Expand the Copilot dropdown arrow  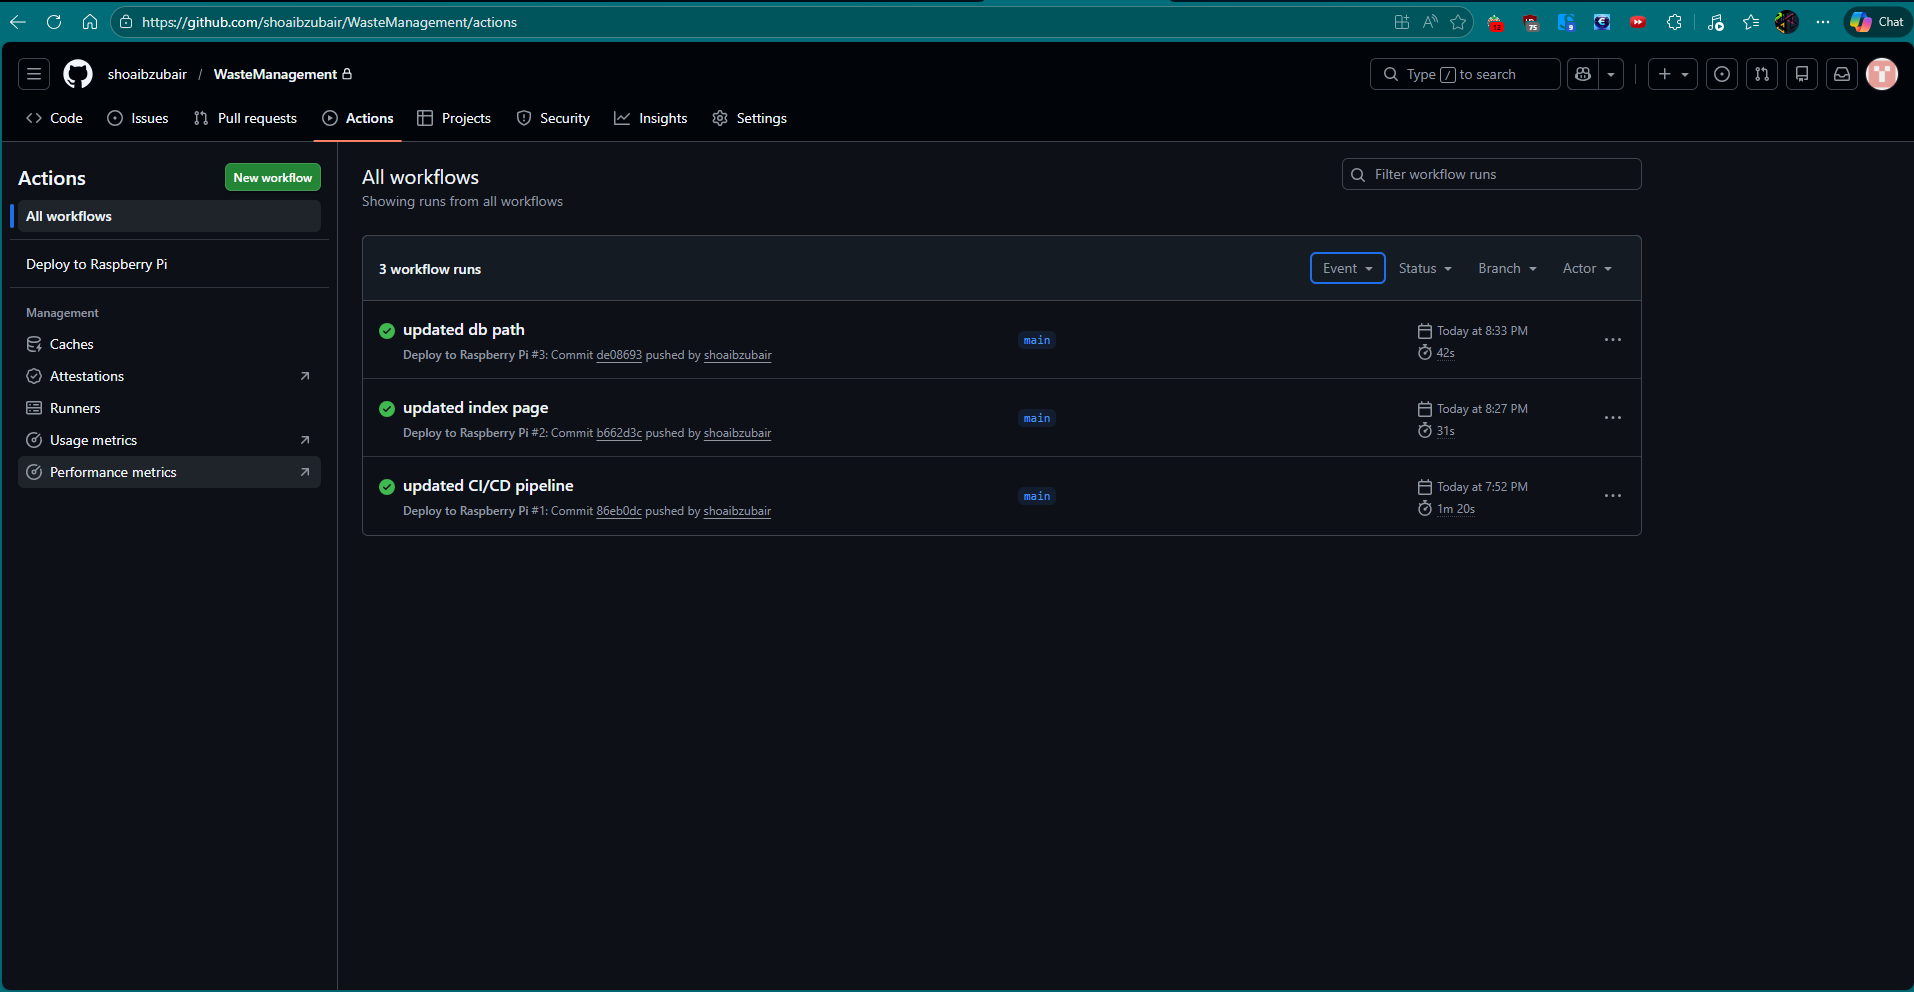click(x=1611, y=74)
